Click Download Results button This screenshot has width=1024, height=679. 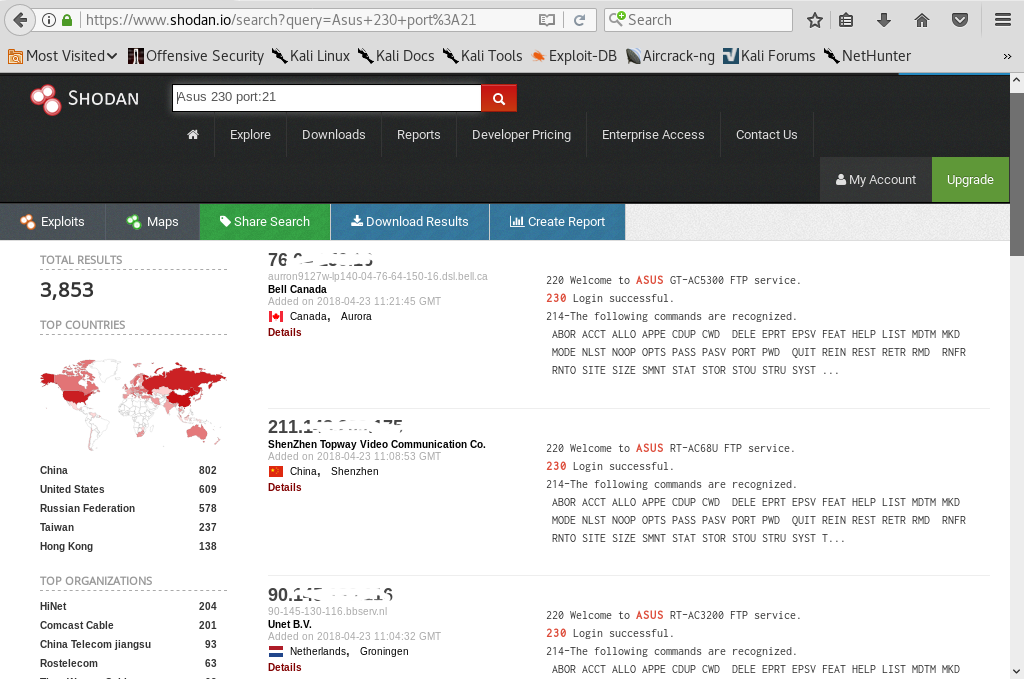pos(410,222)
